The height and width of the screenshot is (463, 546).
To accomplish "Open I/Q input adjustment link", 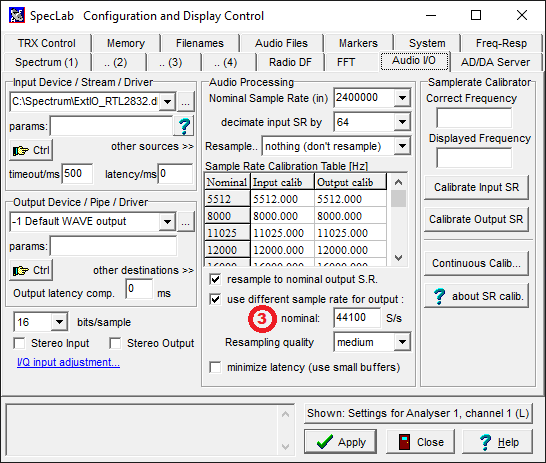I will click(68, 362).
